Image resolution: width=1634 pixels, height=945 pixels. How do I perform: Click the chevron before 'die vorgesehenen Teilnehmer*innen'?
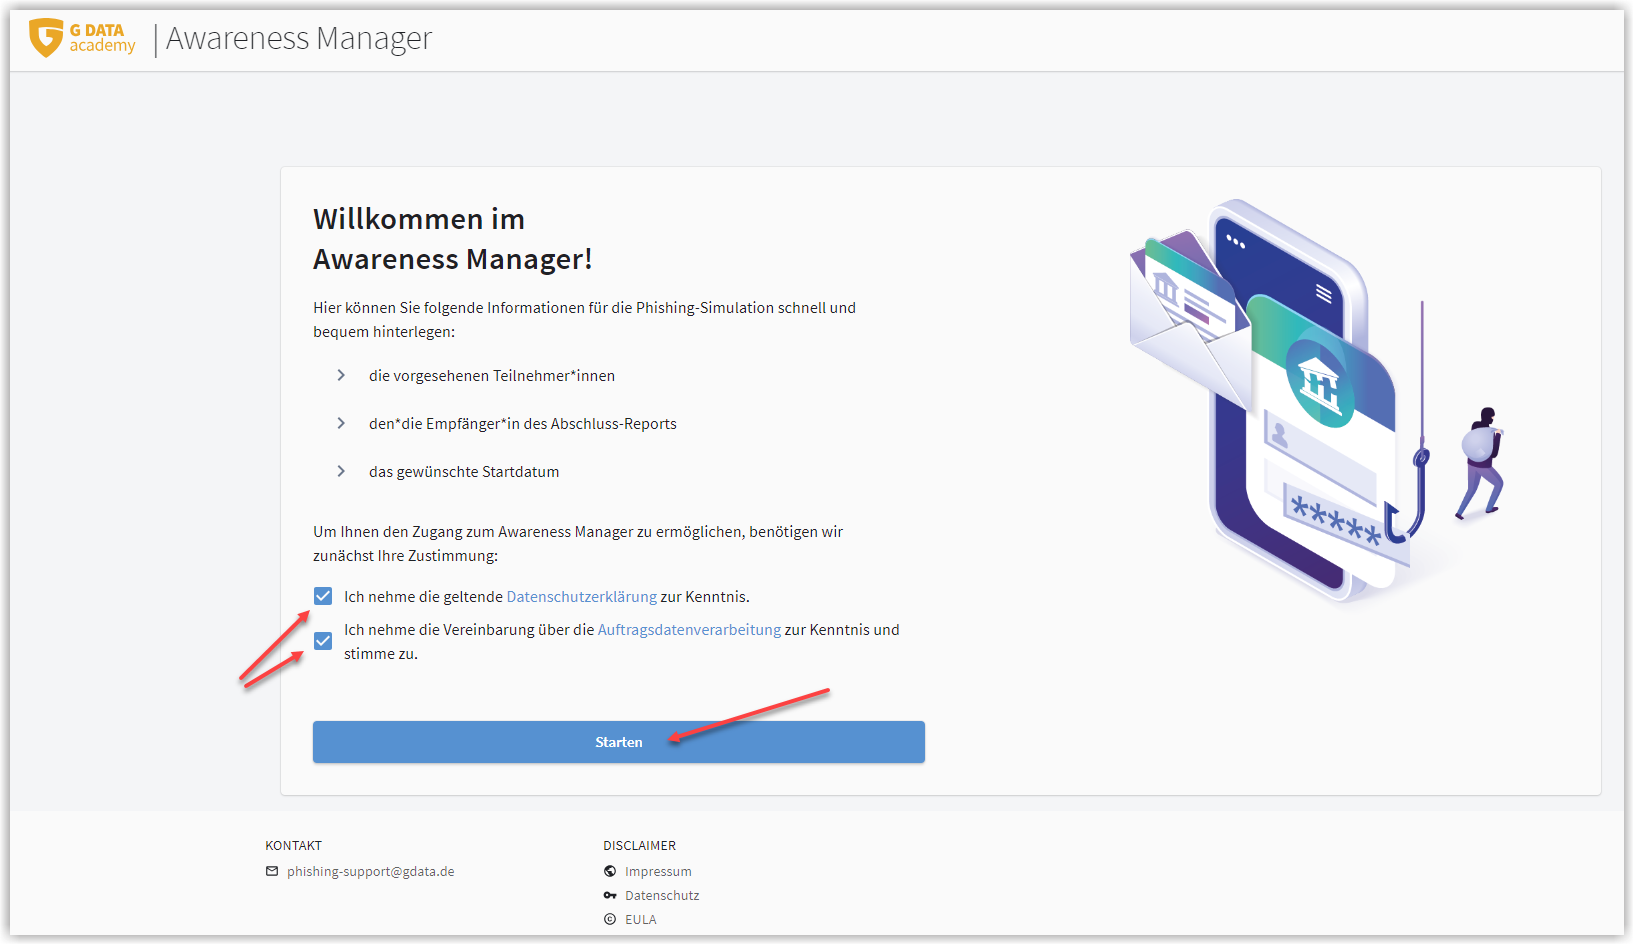click(x=341, y=375)
